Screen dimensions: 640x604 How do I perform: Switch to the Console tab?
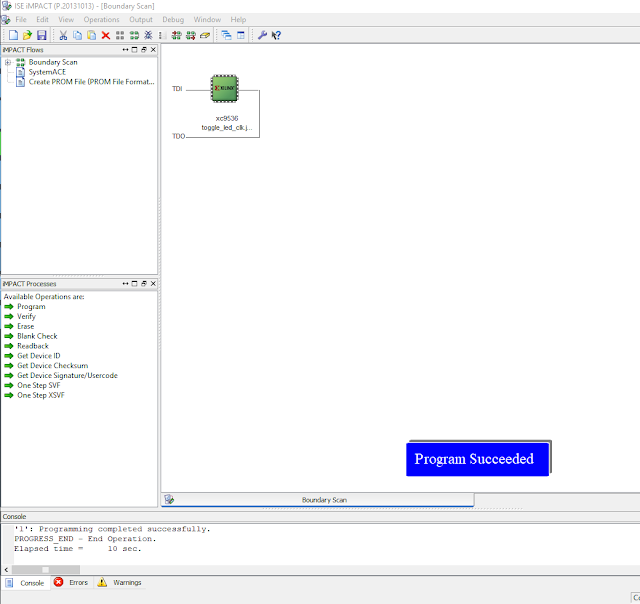point(25,583)
